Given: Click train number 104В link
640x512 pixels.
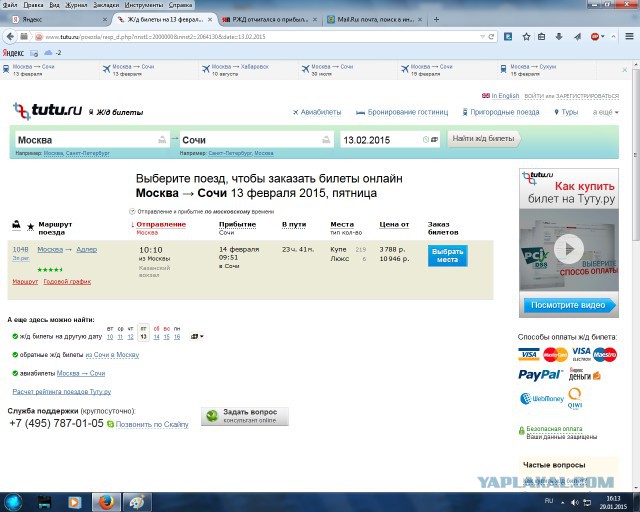Looking at the screenshot, I should [20, 249].
